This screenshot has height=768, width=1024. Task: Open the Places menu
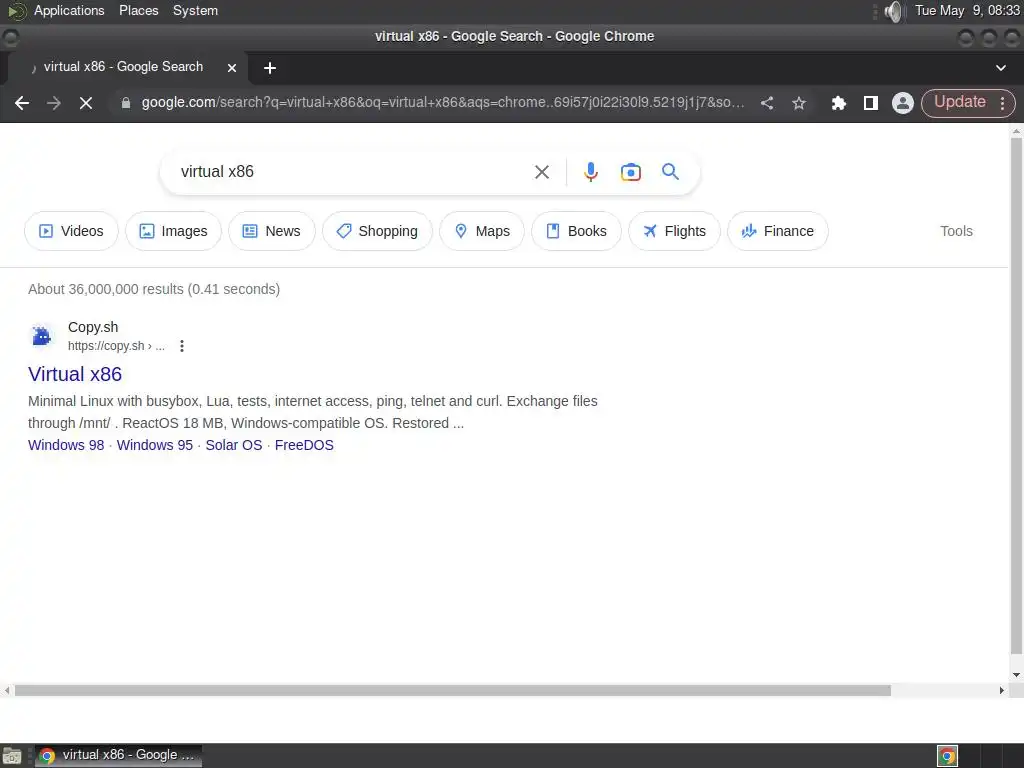pyautogui.click(x=138, y=10)
